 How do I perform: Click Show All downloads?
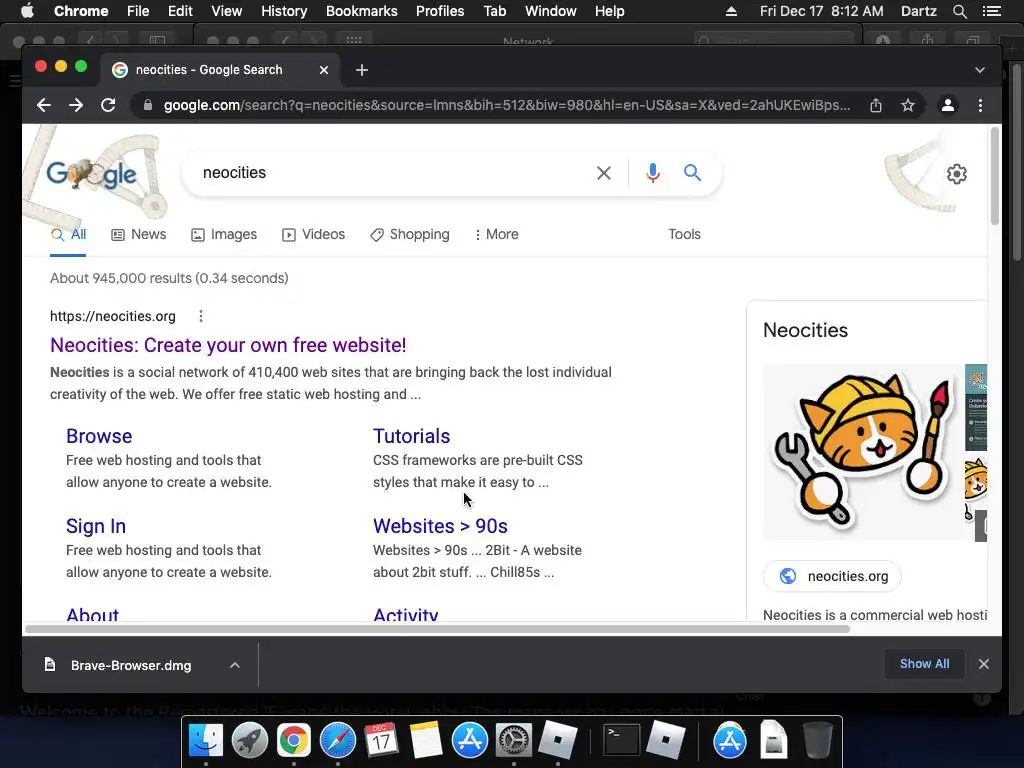click(x=924, y=664)
